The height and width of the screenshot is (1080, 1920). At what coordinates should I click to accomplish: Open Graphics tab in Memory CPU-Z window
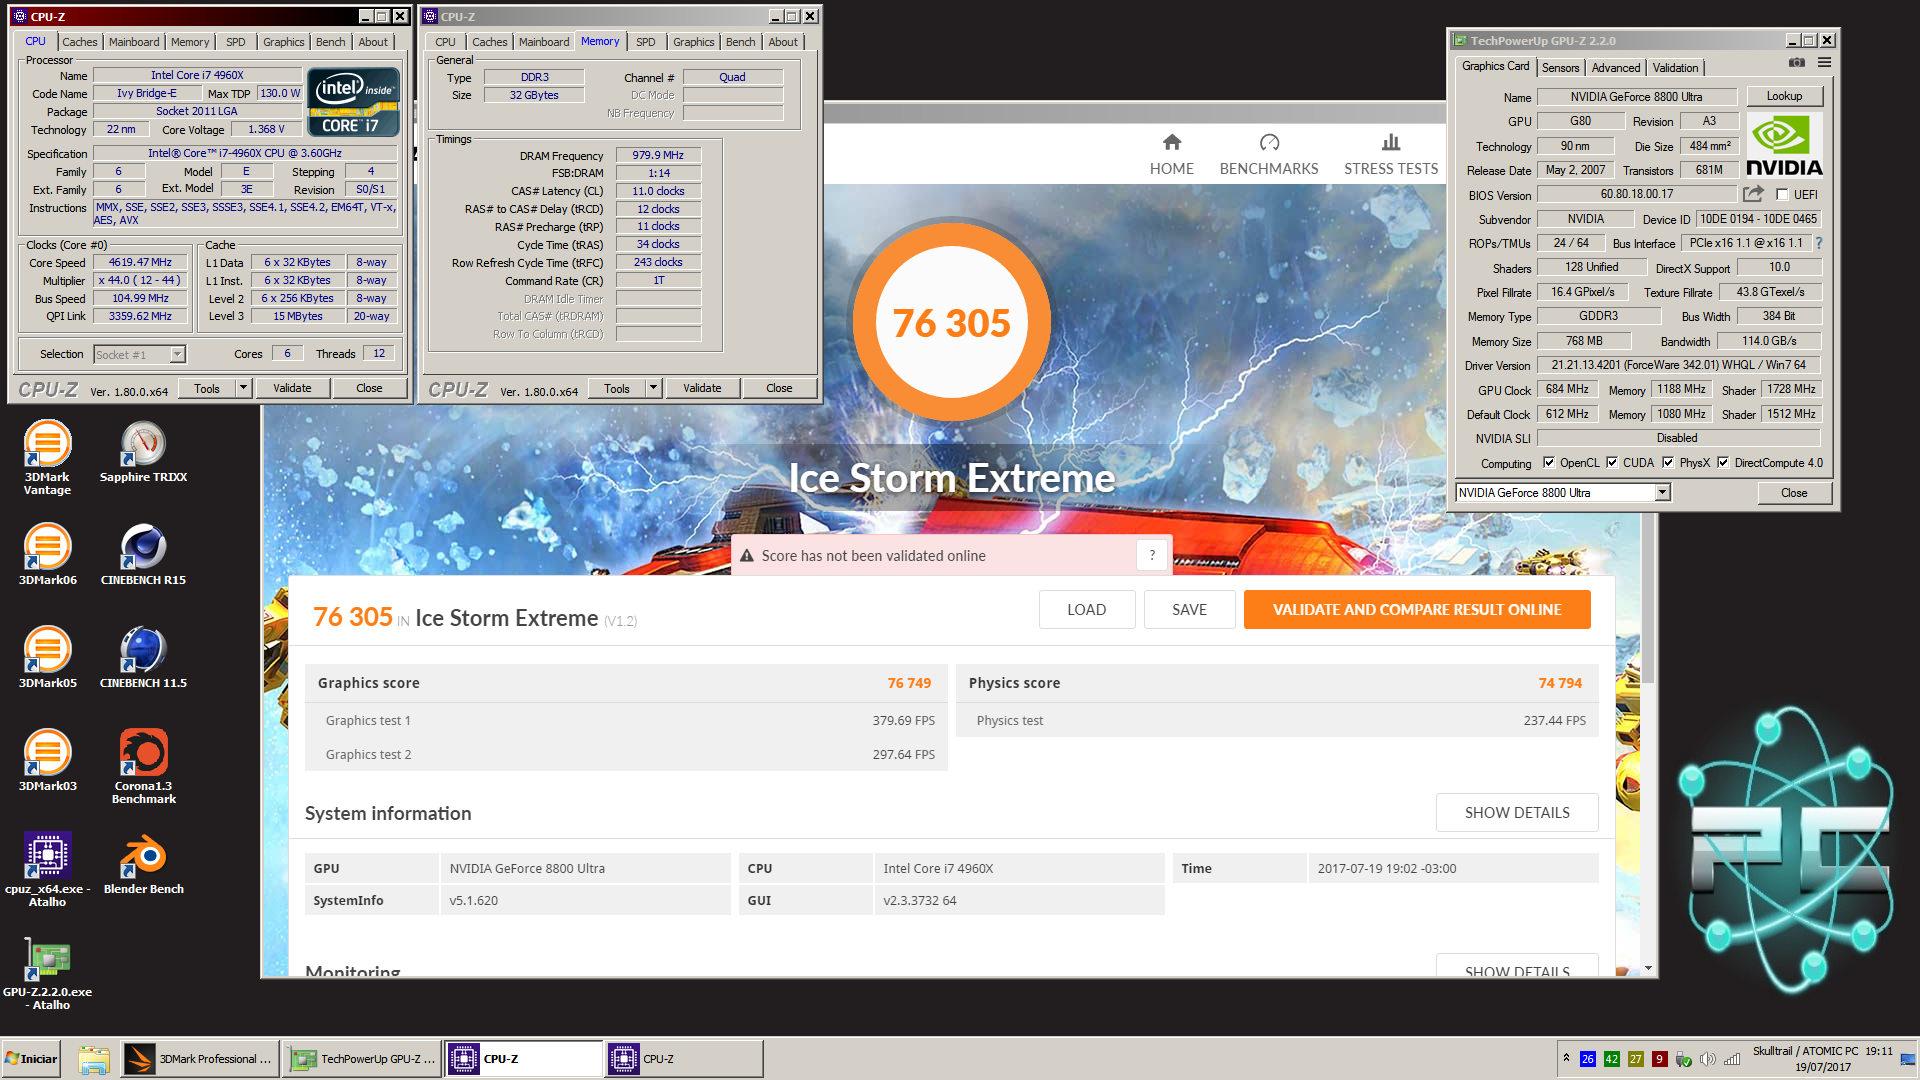click(693, 42)
